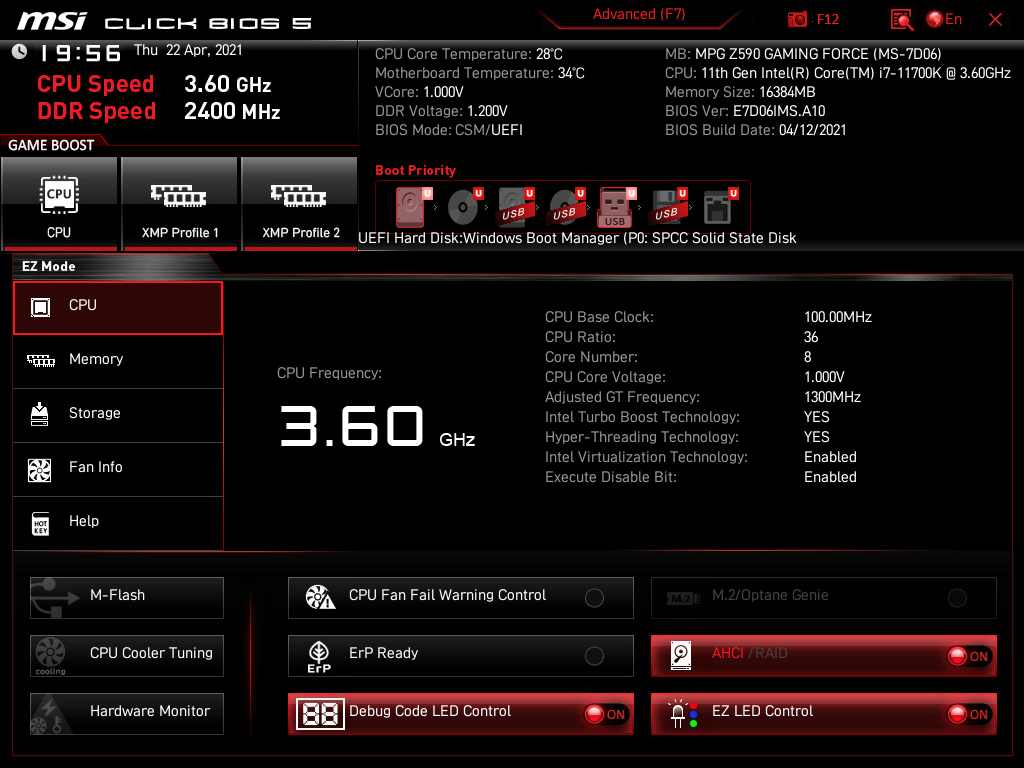Viewport: 1024px width, 768px height.
Task: Click the Memory stick icon in sidebar
Action: point(40,360)
